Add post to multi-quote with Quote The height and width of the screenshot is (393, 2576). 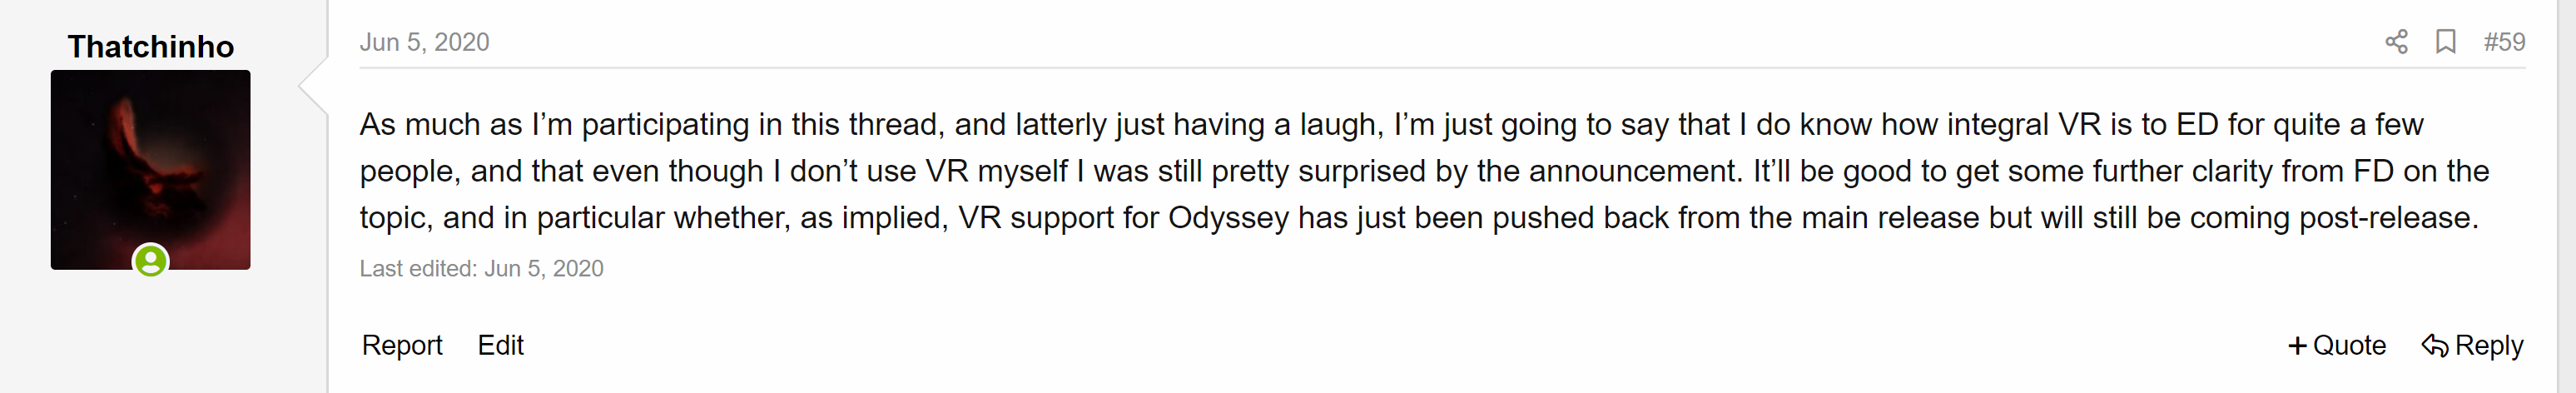pyautogui.click(x=2337, y=345)
